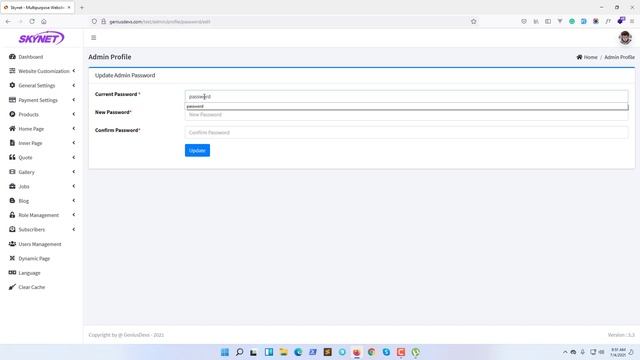Click the Jobs briefcase icon

tap(12, 186)
